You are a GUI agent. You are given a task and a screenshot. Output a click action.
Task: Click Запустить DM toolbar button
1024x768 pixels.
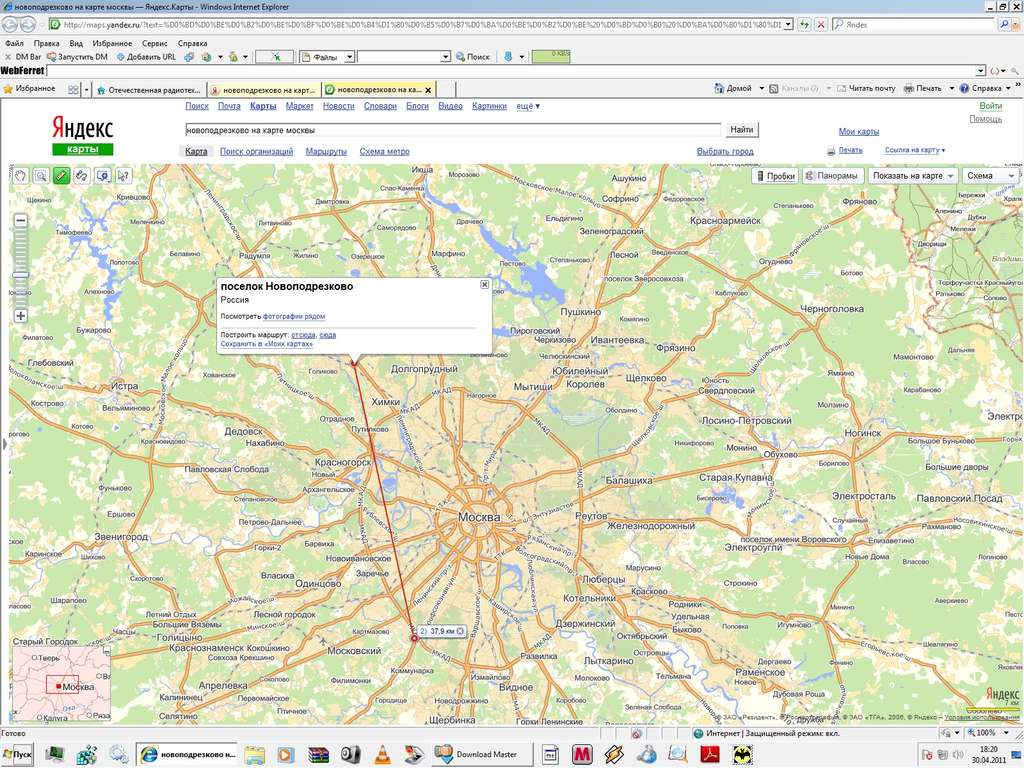pos(78,57)
